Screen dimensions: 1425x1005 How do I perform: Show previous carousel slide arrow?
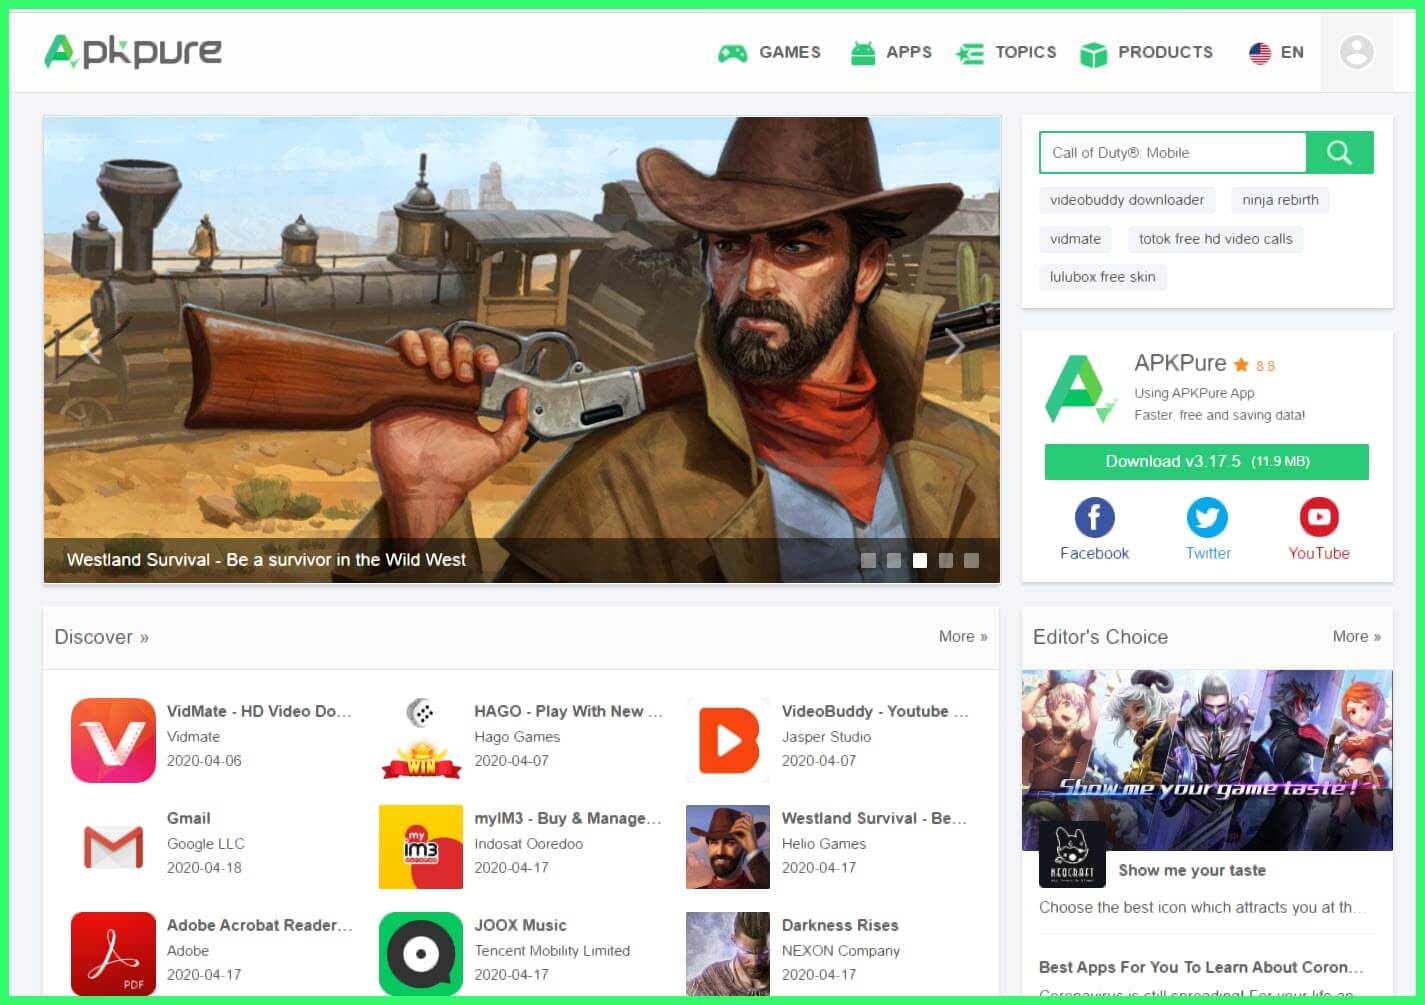pos(90,347)
